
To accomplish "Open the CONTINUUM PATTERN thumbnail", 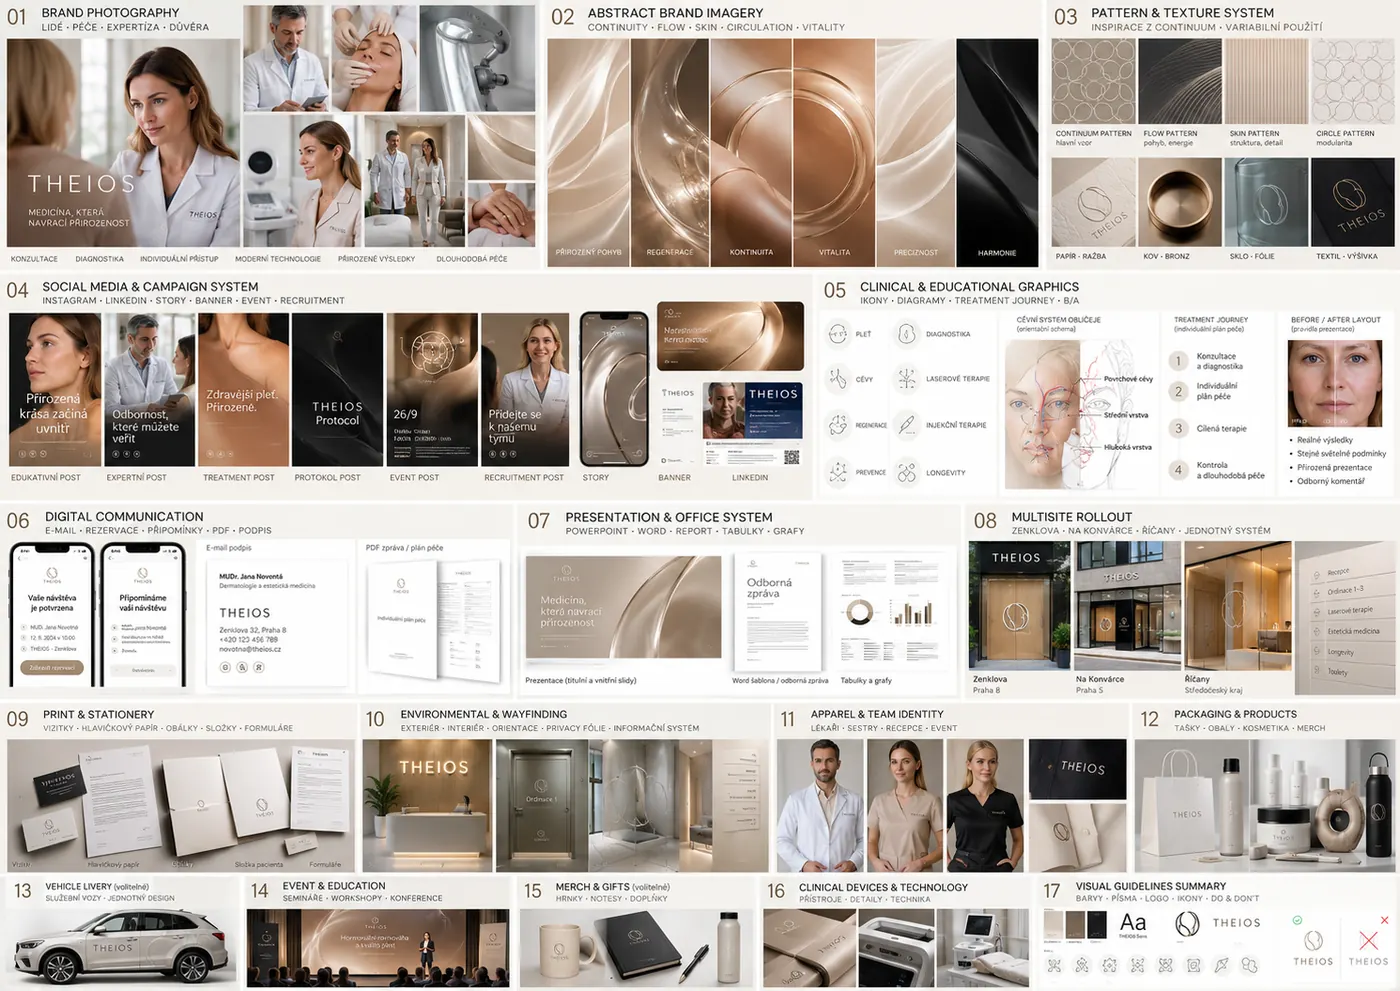I will tap(1093, 82).
